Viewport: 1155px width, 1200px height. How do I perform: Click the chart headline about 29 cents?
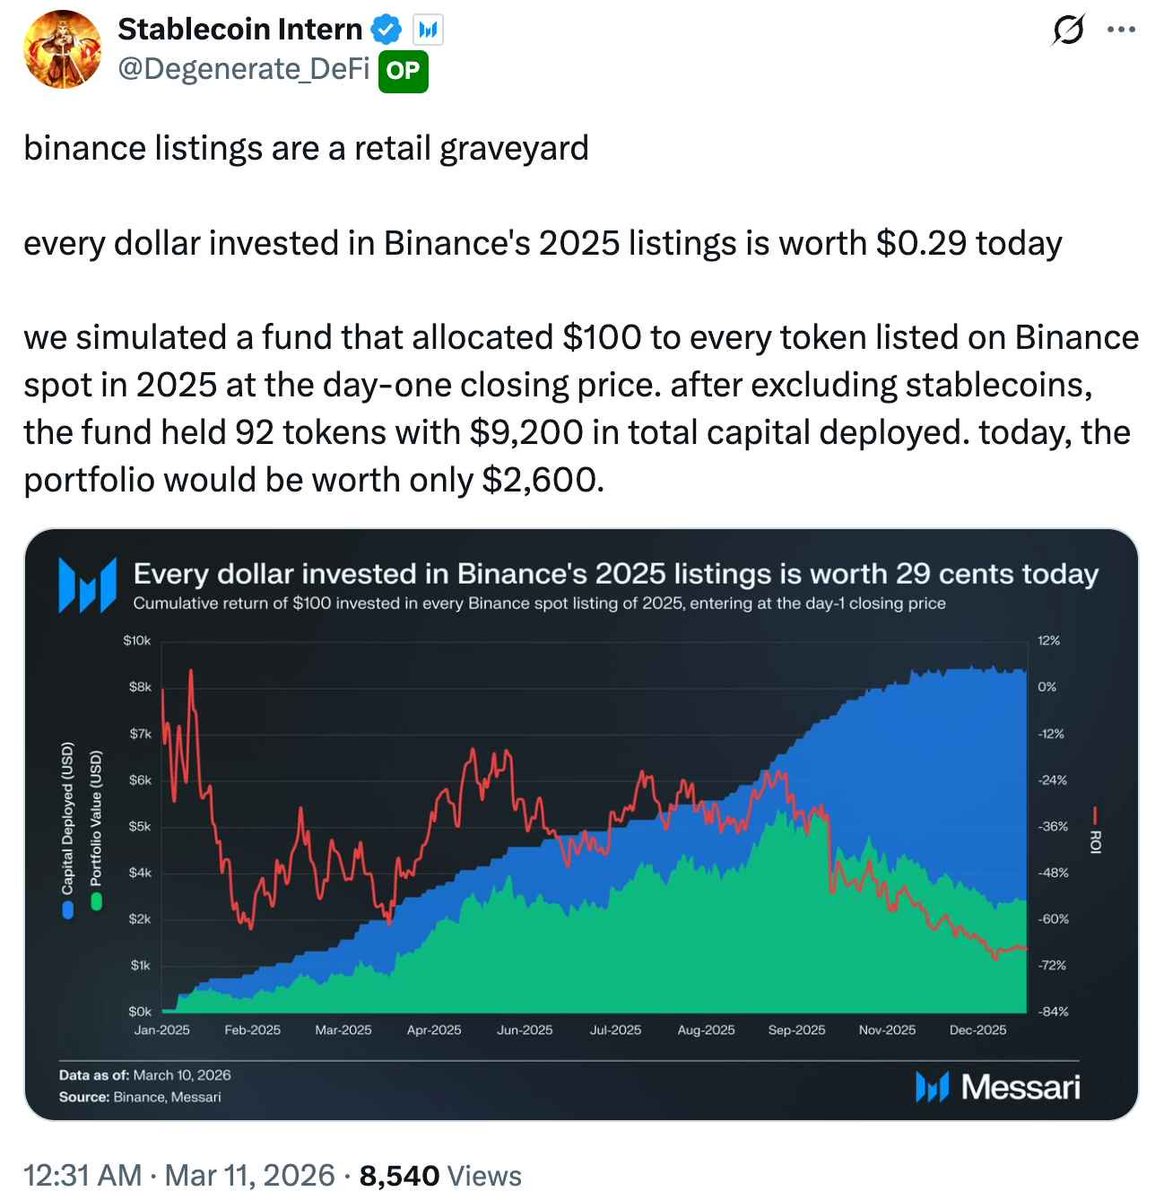click(615, 574)
